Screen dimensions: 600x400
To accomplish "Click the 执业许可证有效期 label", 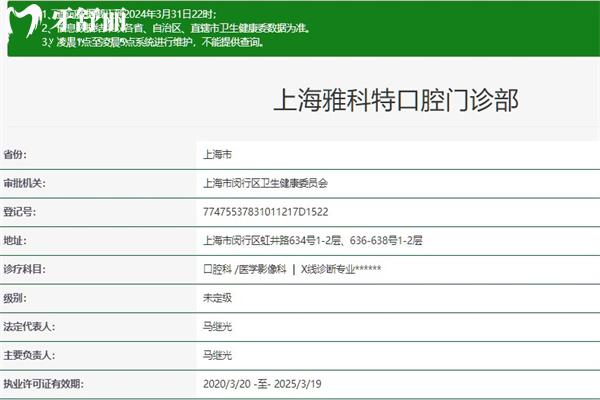I will pyautogui.click(x=43, y=384).
